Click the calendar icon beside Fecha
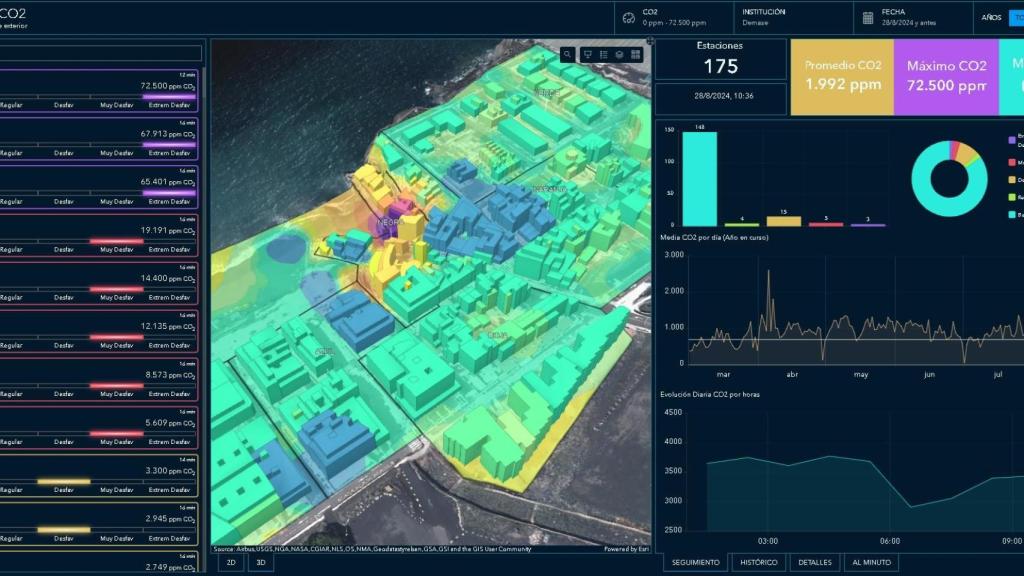Image resolution: width=1024 pixels, height=576 pixels. click(868, 16)
